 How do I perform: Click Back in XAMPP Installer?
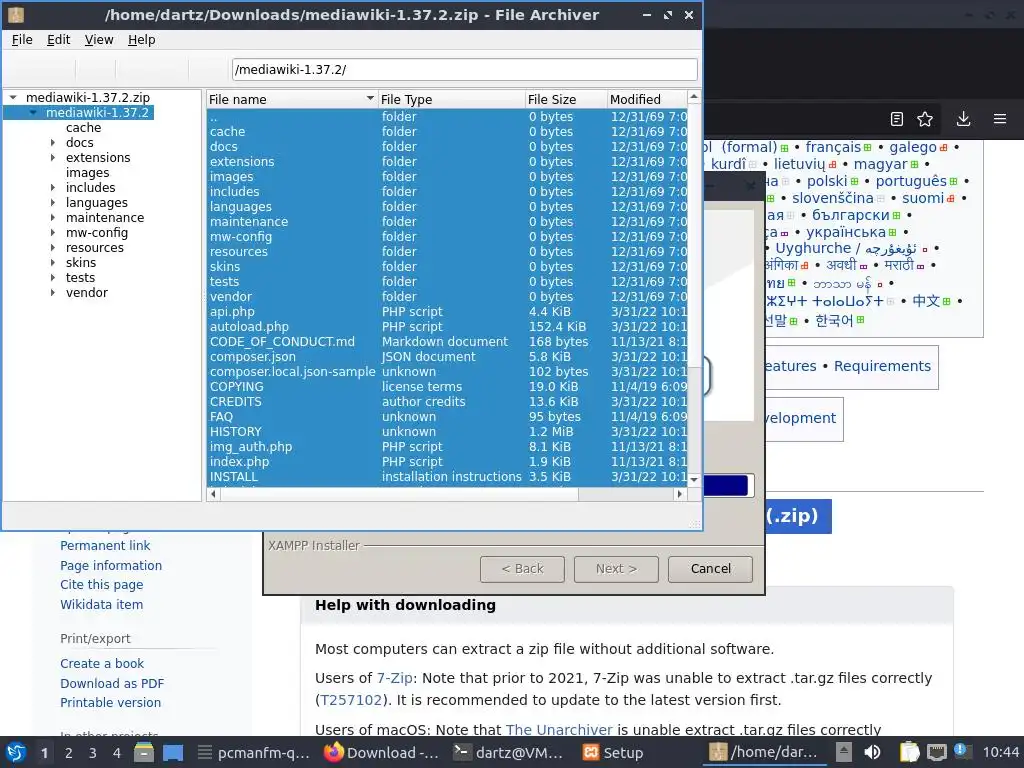click(522, 569)
